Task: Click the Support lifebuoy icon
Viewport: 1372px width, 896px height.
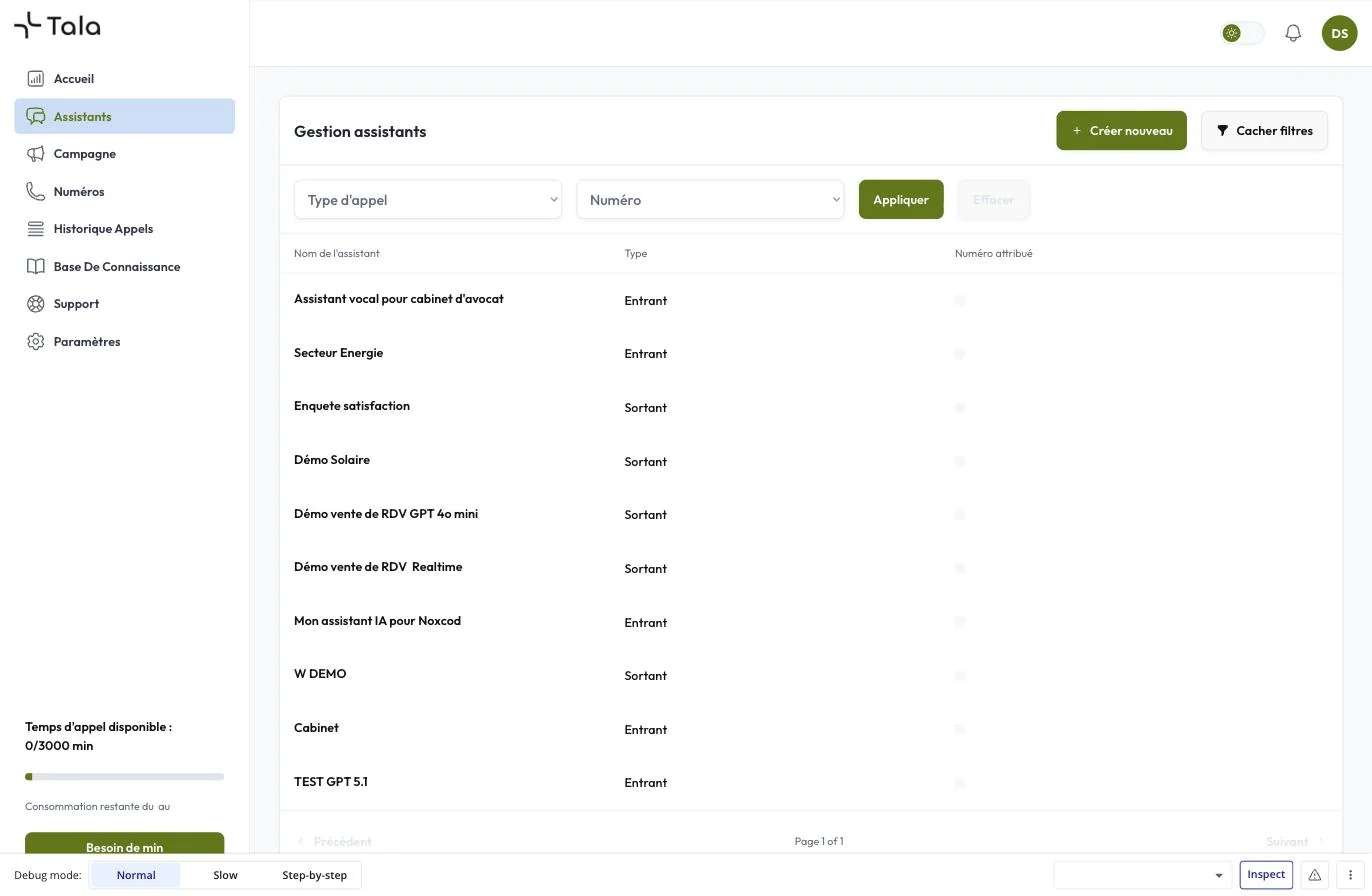Action: point(36,304)
